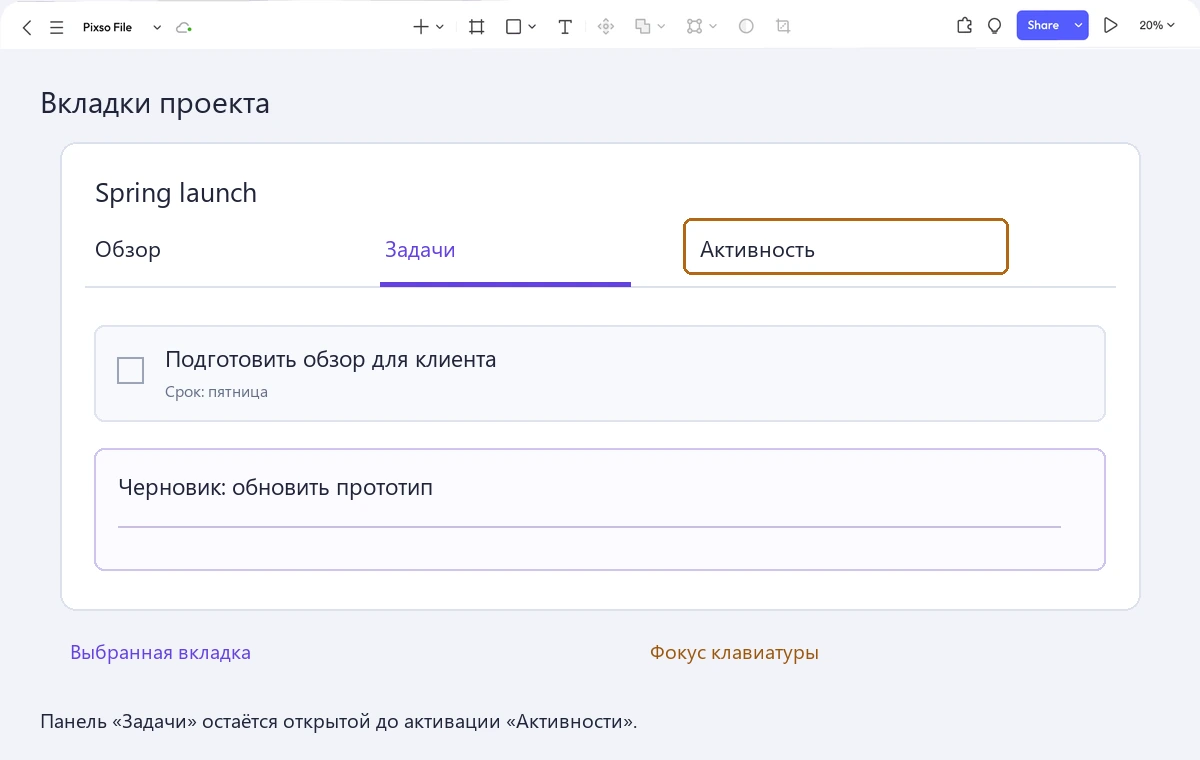Check the Подготовить обзор для клиента checkbox
This screenshot has height=760, width=1200.
[131, 370]
